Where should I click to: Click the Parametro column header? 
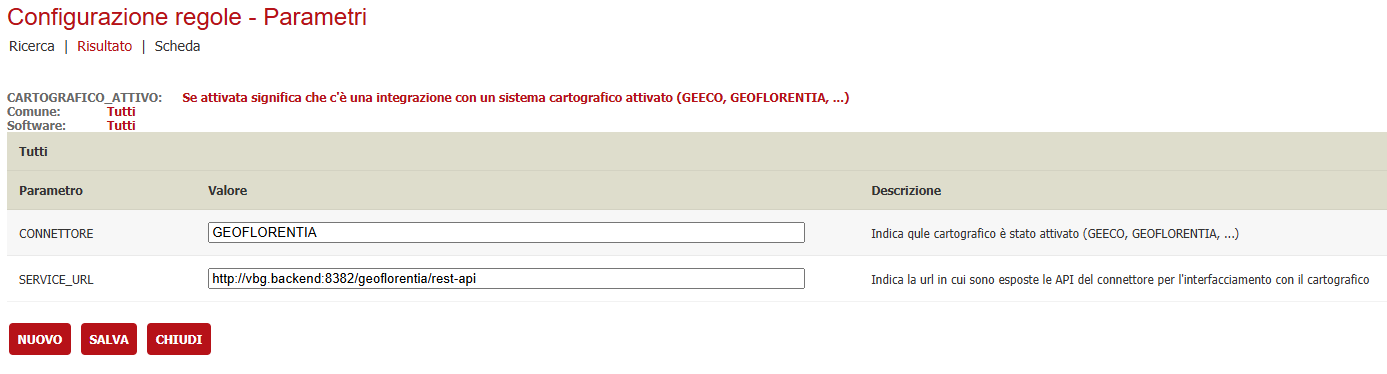pyautogui.click(x=51, y=190)
